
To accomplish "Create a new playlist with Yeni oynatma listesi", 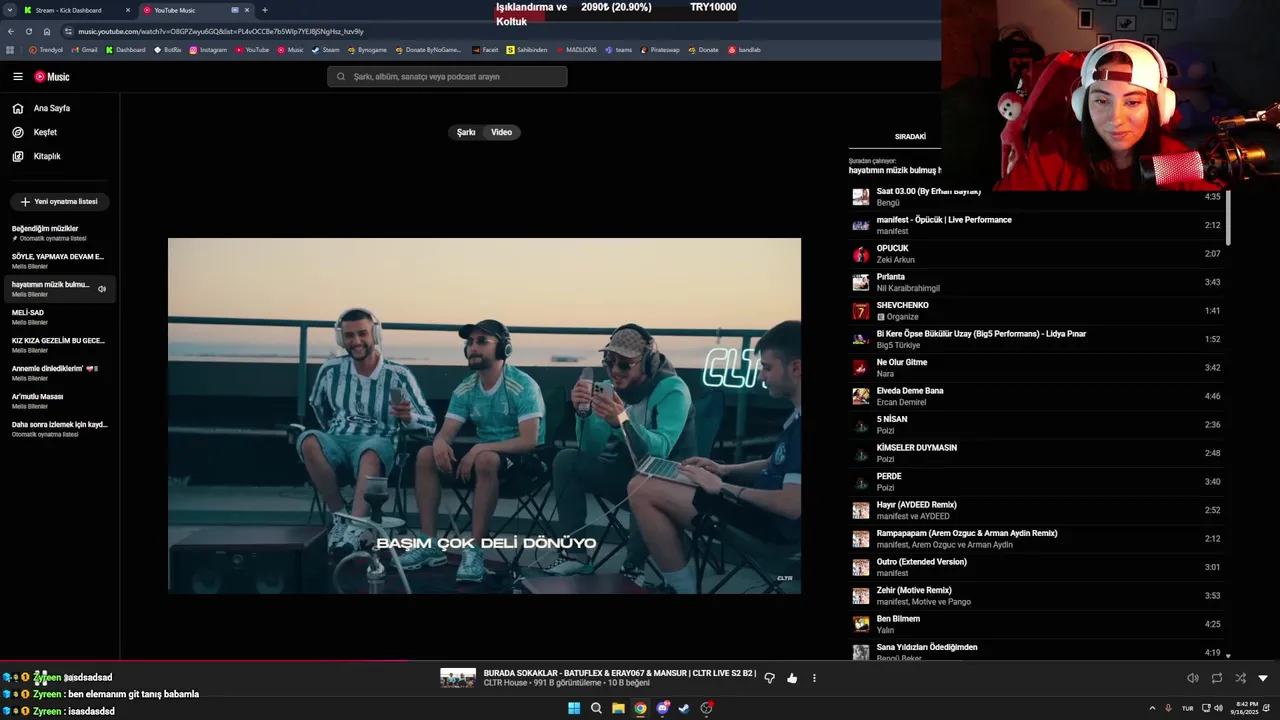I will click(x=59, y=201).
